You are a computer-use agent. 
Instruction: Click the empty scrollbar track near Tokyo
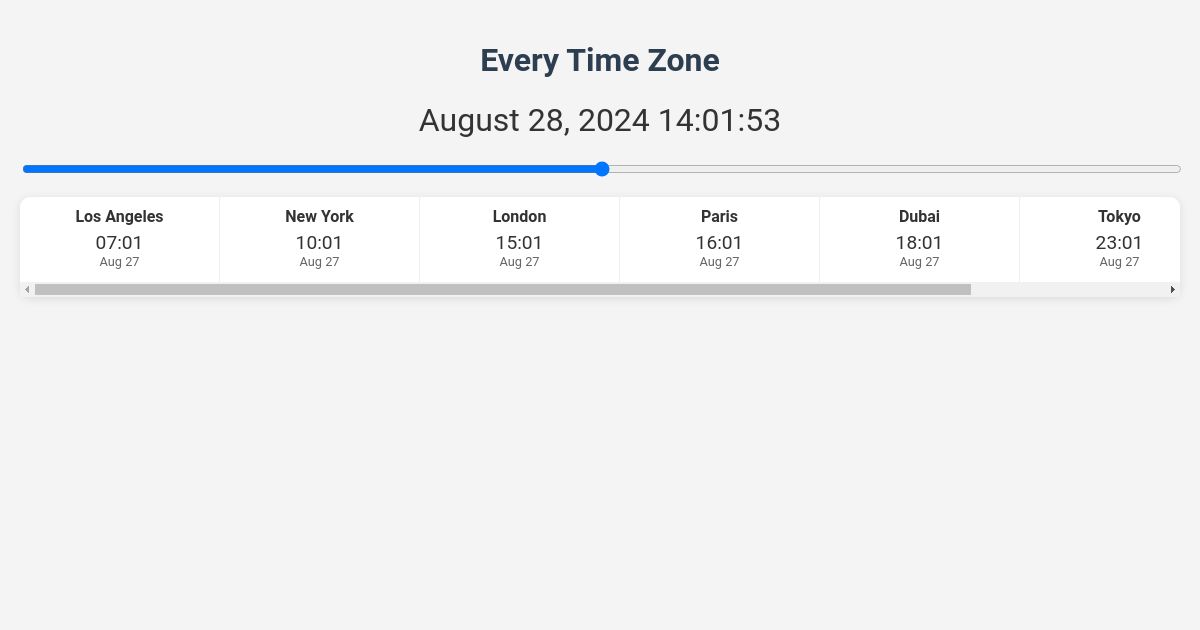1070,289
